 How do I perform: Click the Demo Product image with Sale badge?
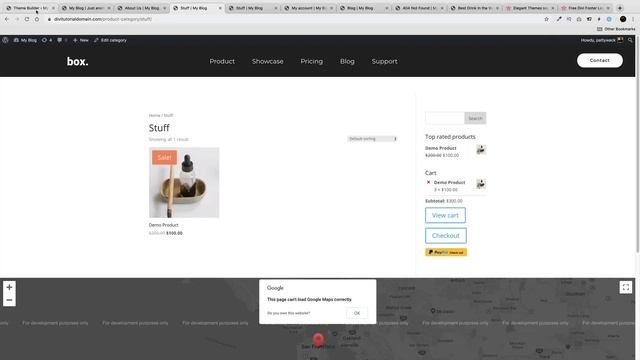(x=184, y=182)
